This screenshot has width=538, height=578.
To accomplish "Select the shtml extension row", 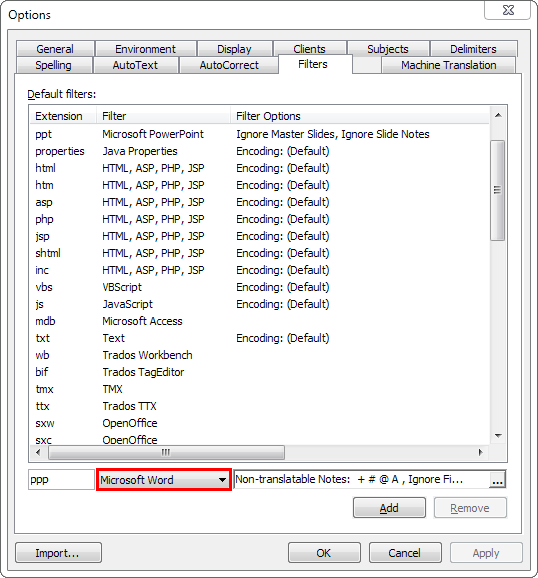I will pos(260,253).
